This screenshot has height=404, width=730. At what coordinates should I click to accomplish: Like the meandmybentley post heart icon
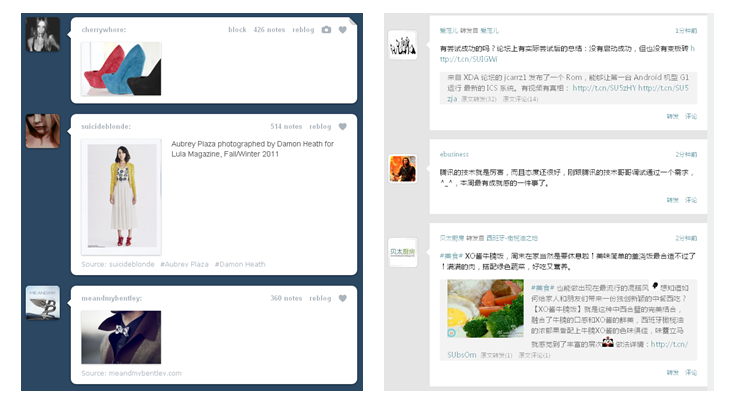click(x=343, y=298)
